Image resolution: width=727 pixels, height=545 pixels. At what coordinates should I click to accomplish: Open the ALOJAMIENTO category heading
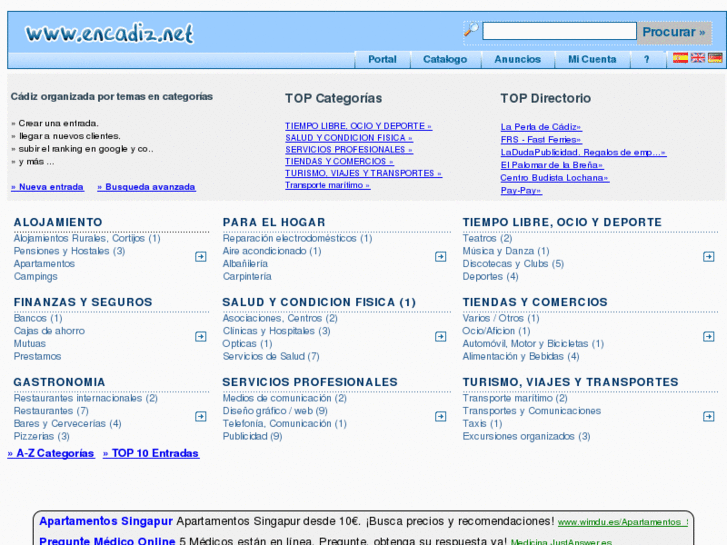[x=58, y=222]
